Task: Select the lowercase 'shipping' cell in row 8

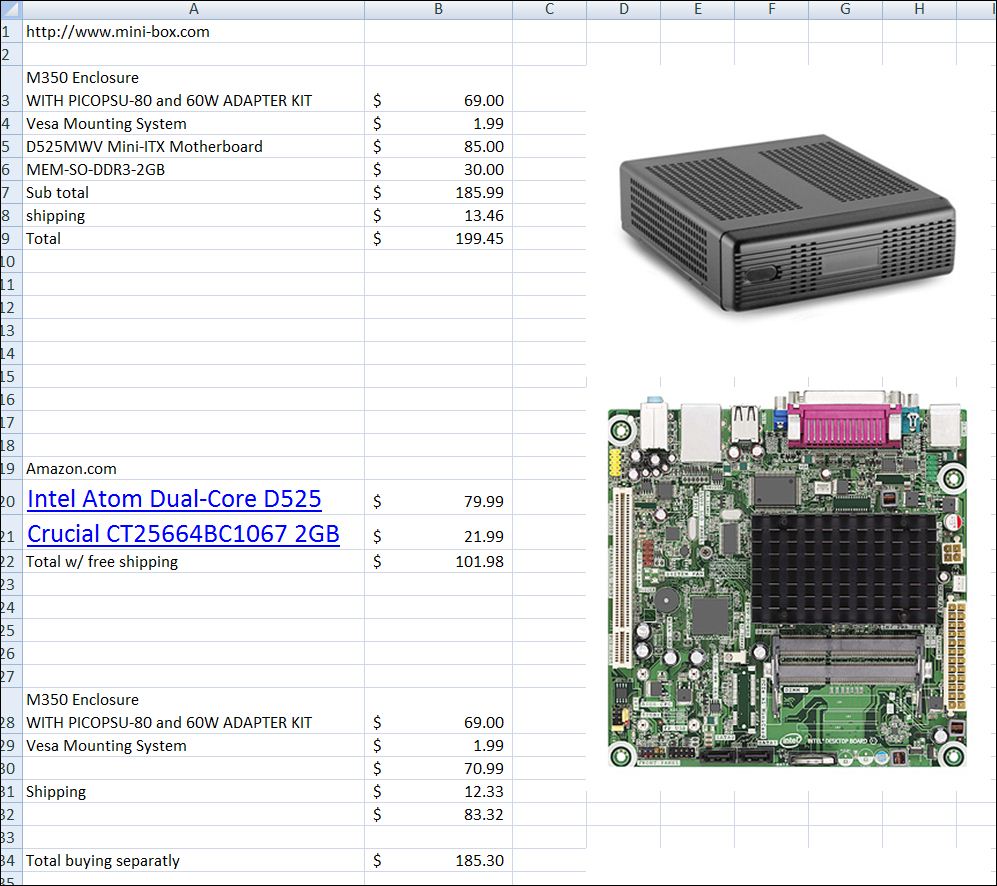Action: 194,215
